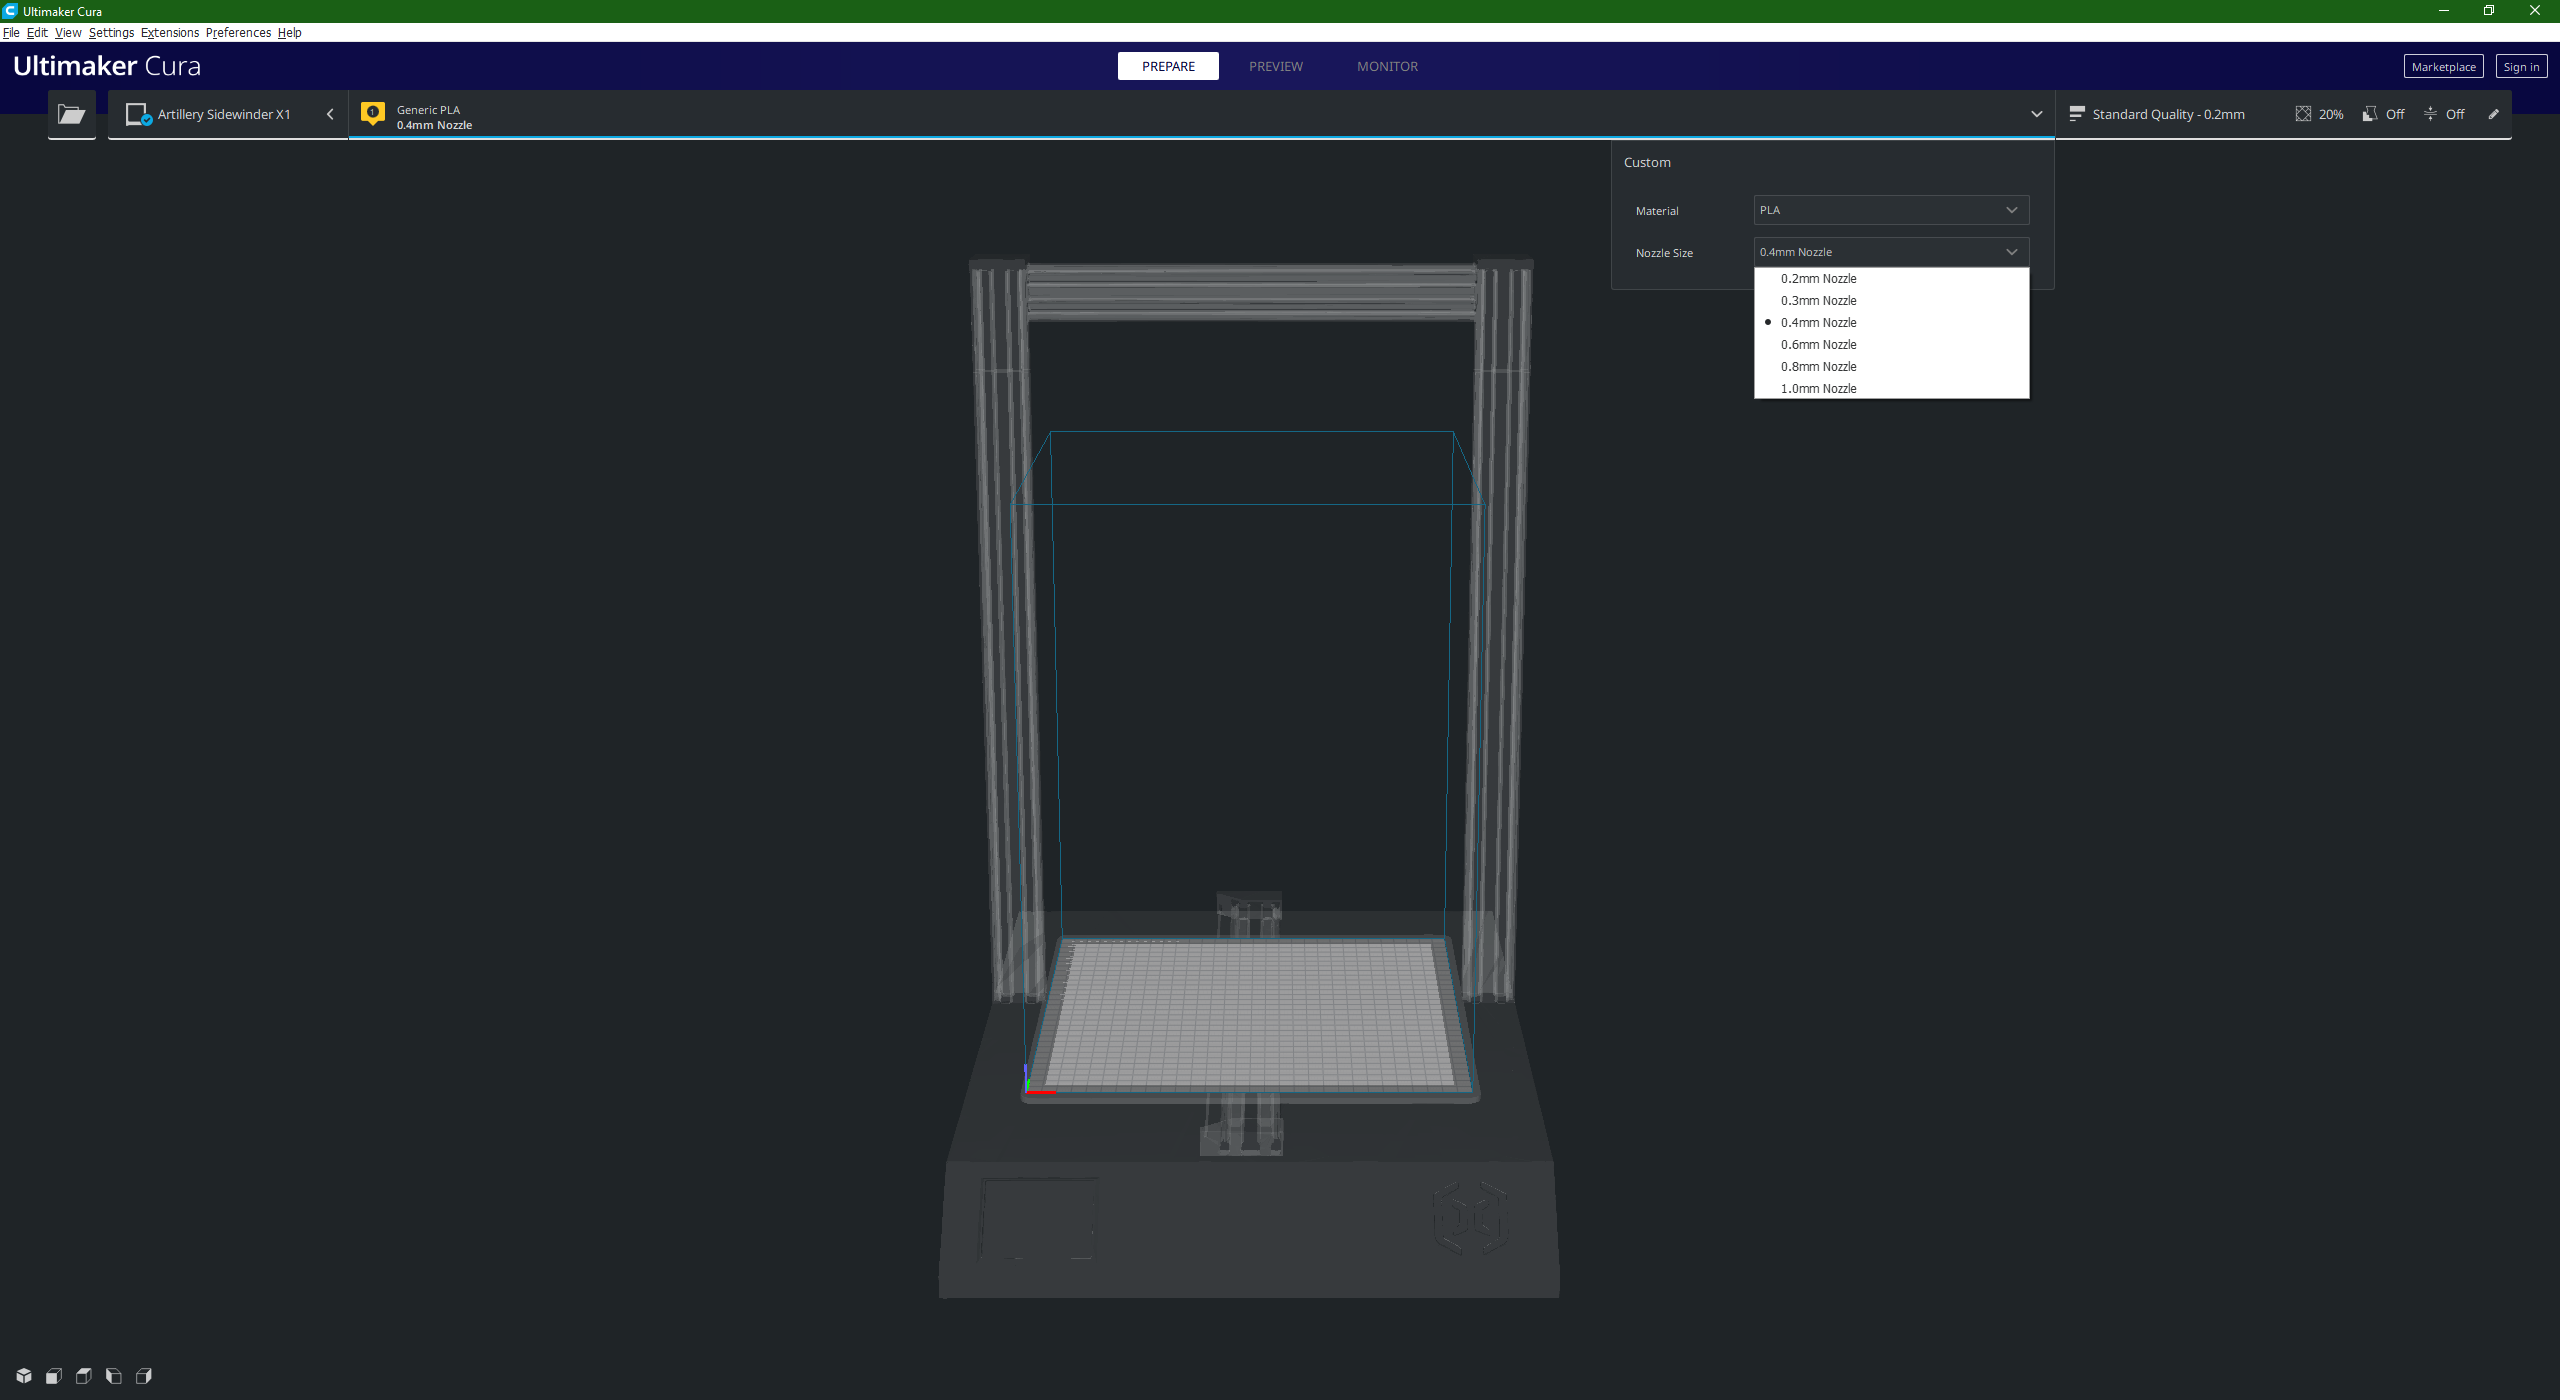Collapse the material and nozzle panel chevron
Image resolution: width=2560 pixels, height=1400 pixels.
(2036, 114)
